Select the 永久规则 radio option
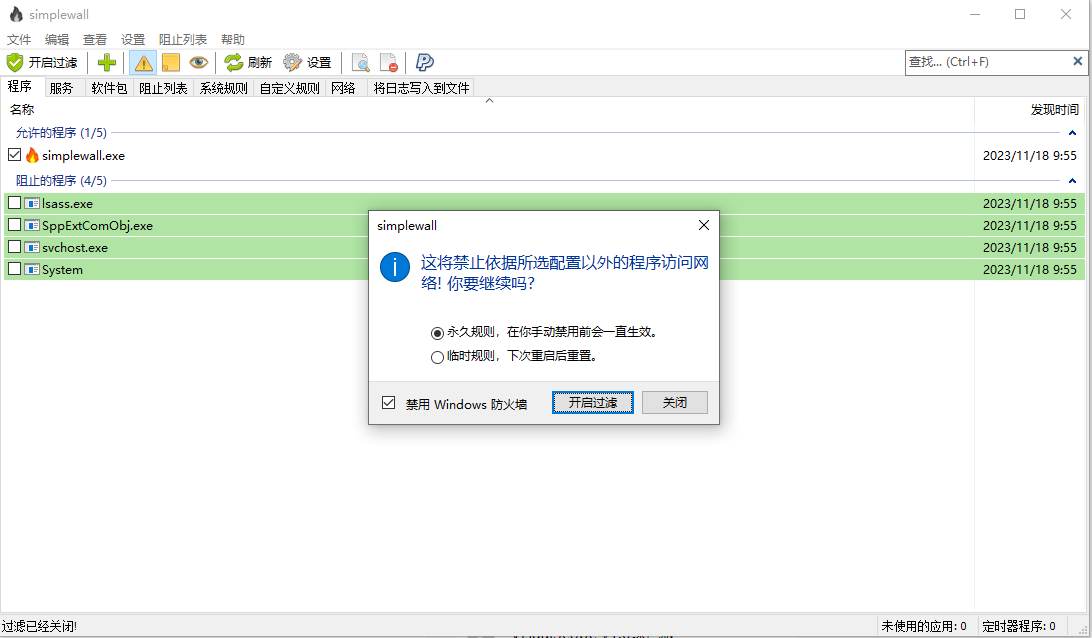 tap(437, 333)
